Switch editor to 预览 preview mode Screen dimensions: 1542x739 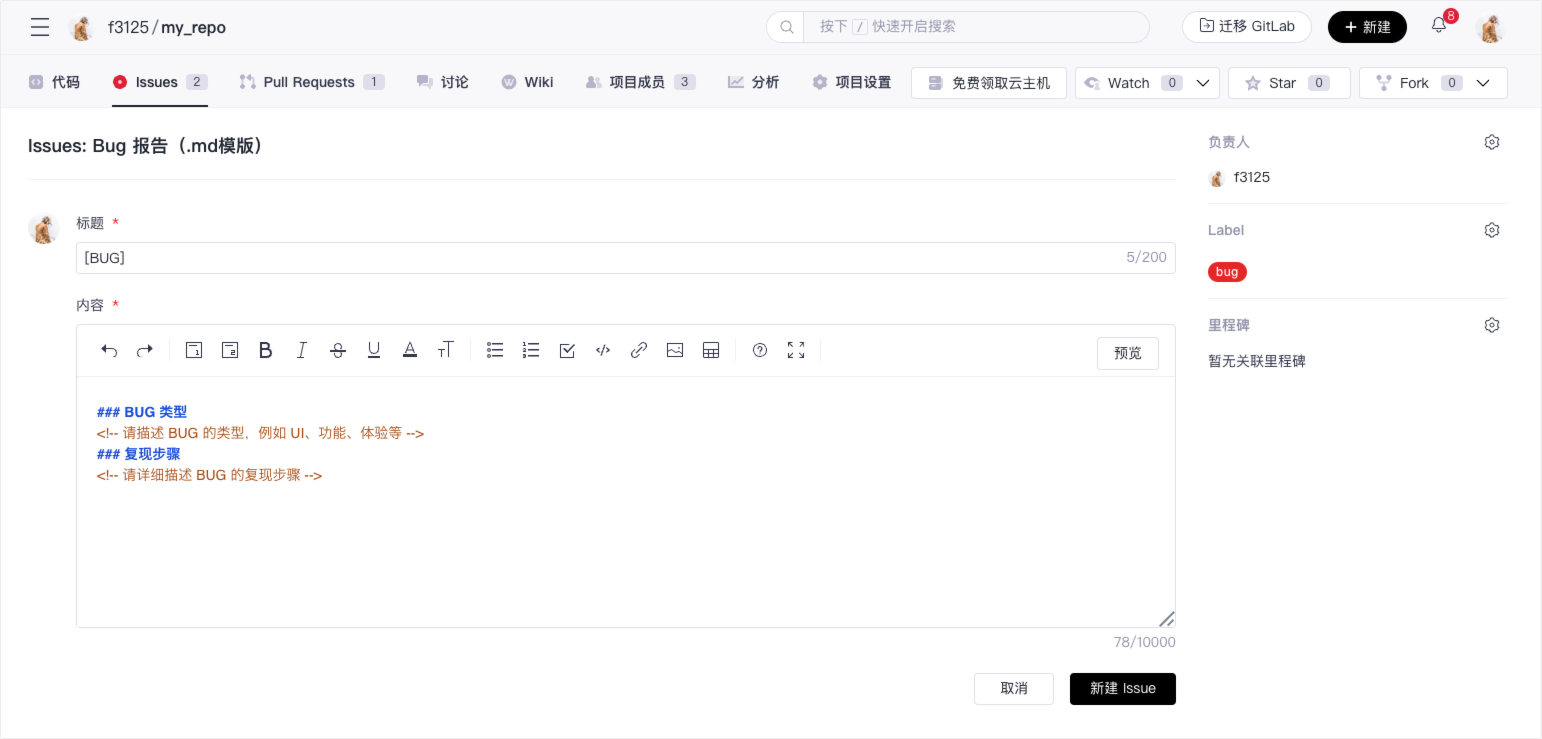click(1127, 353)
